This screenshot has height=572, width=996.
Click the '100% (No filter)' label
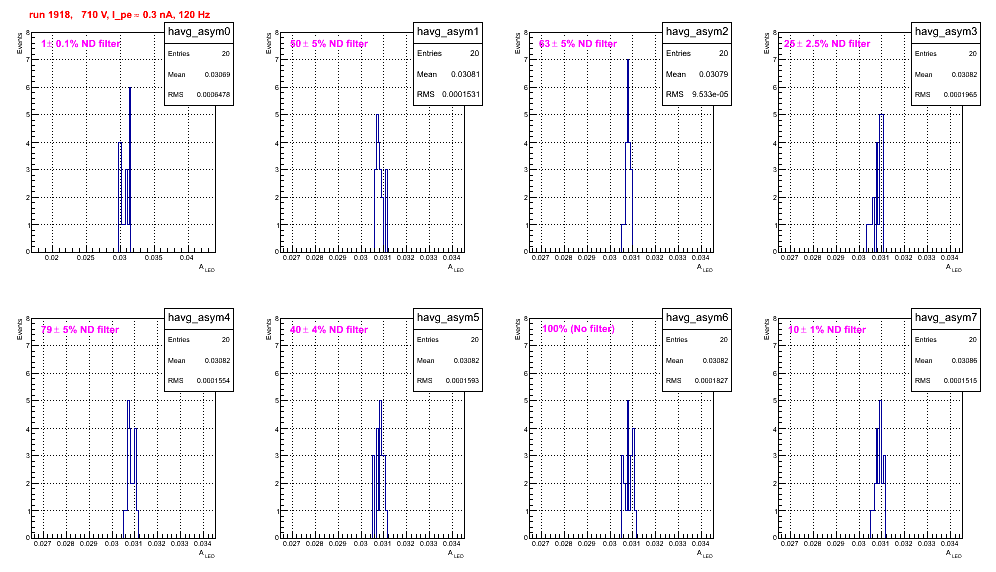pos(578,329)
